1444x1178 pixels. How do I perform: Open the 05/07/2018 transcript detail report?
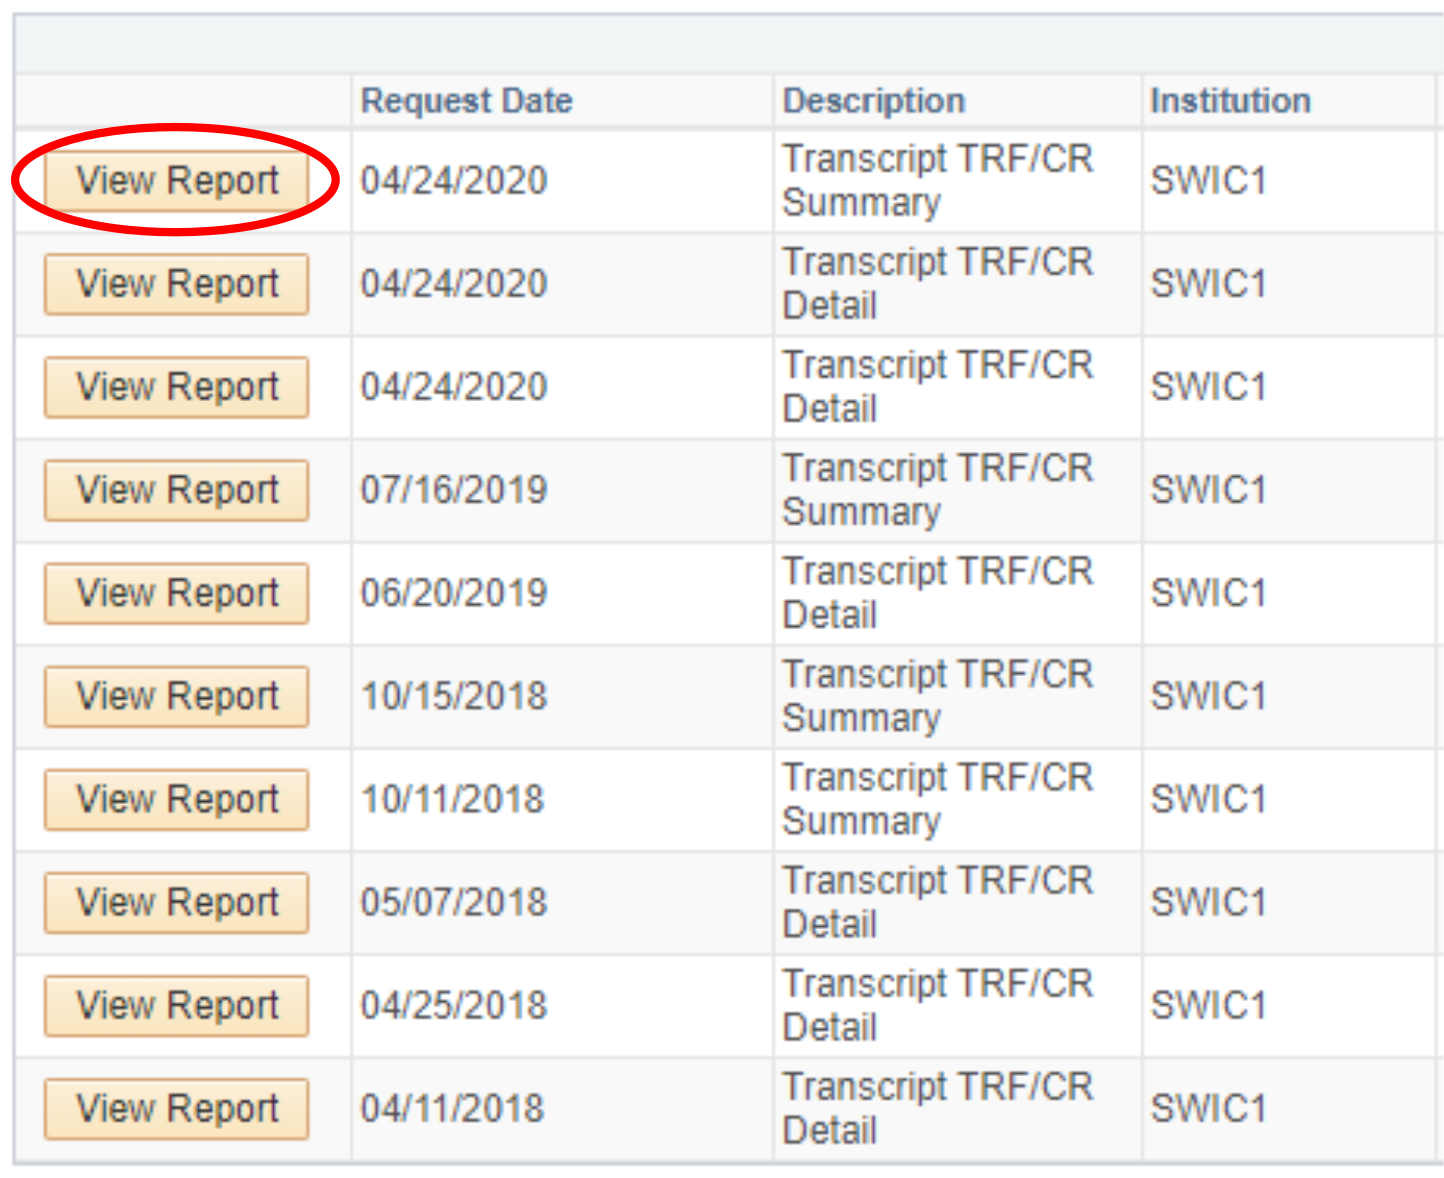pyautogui.click(x=177, y=902)
